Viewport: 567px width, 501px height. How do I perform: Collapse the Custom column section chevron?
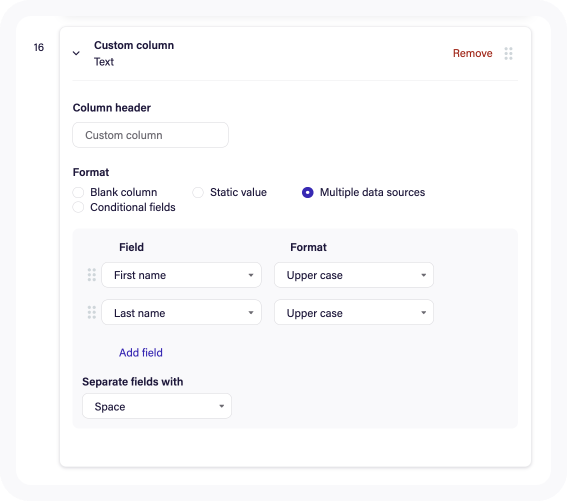(76, 53)
